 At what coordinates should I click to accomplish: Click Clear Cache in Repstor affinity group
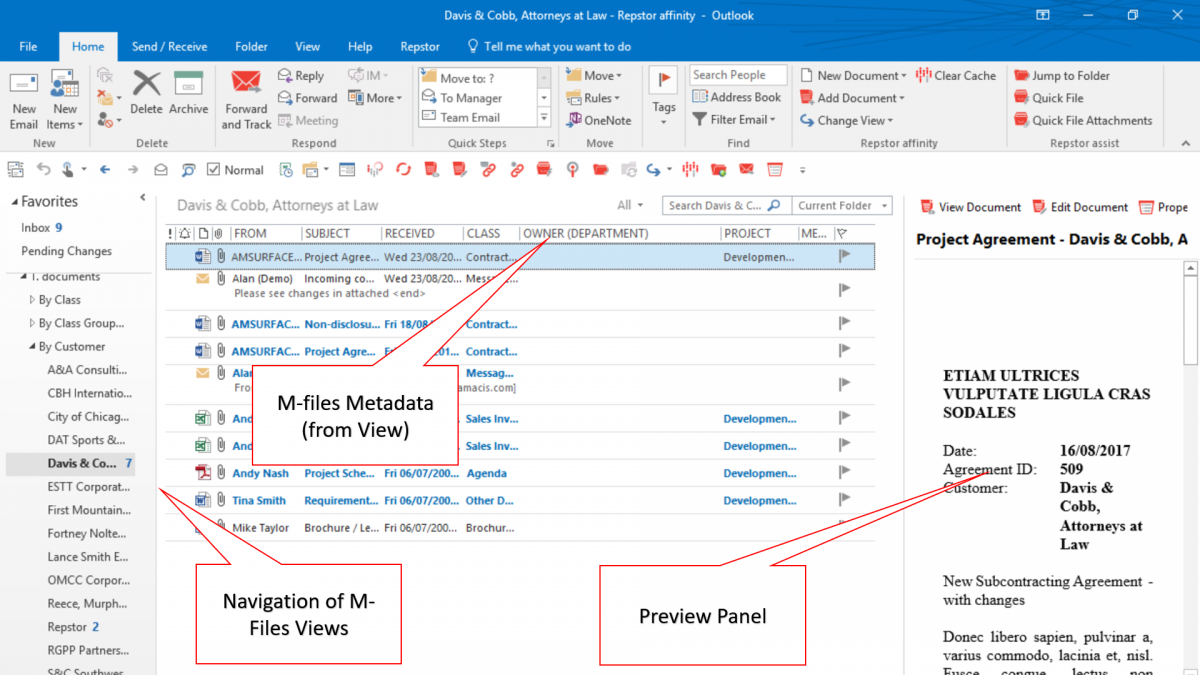click(956, 75)
